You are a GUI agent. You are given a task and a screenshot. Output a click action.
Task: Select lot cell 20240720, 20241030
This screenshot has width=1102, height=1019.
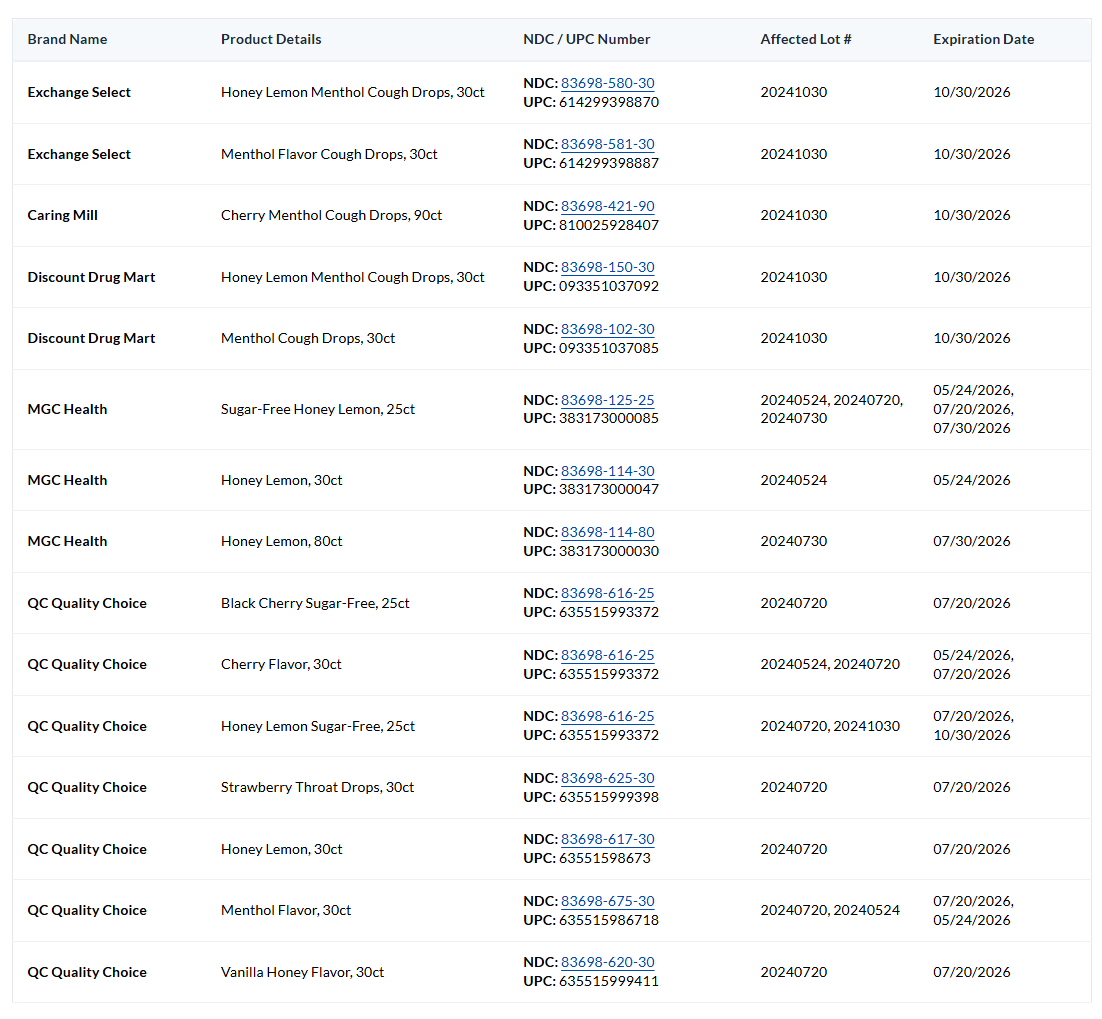point(830,726)
